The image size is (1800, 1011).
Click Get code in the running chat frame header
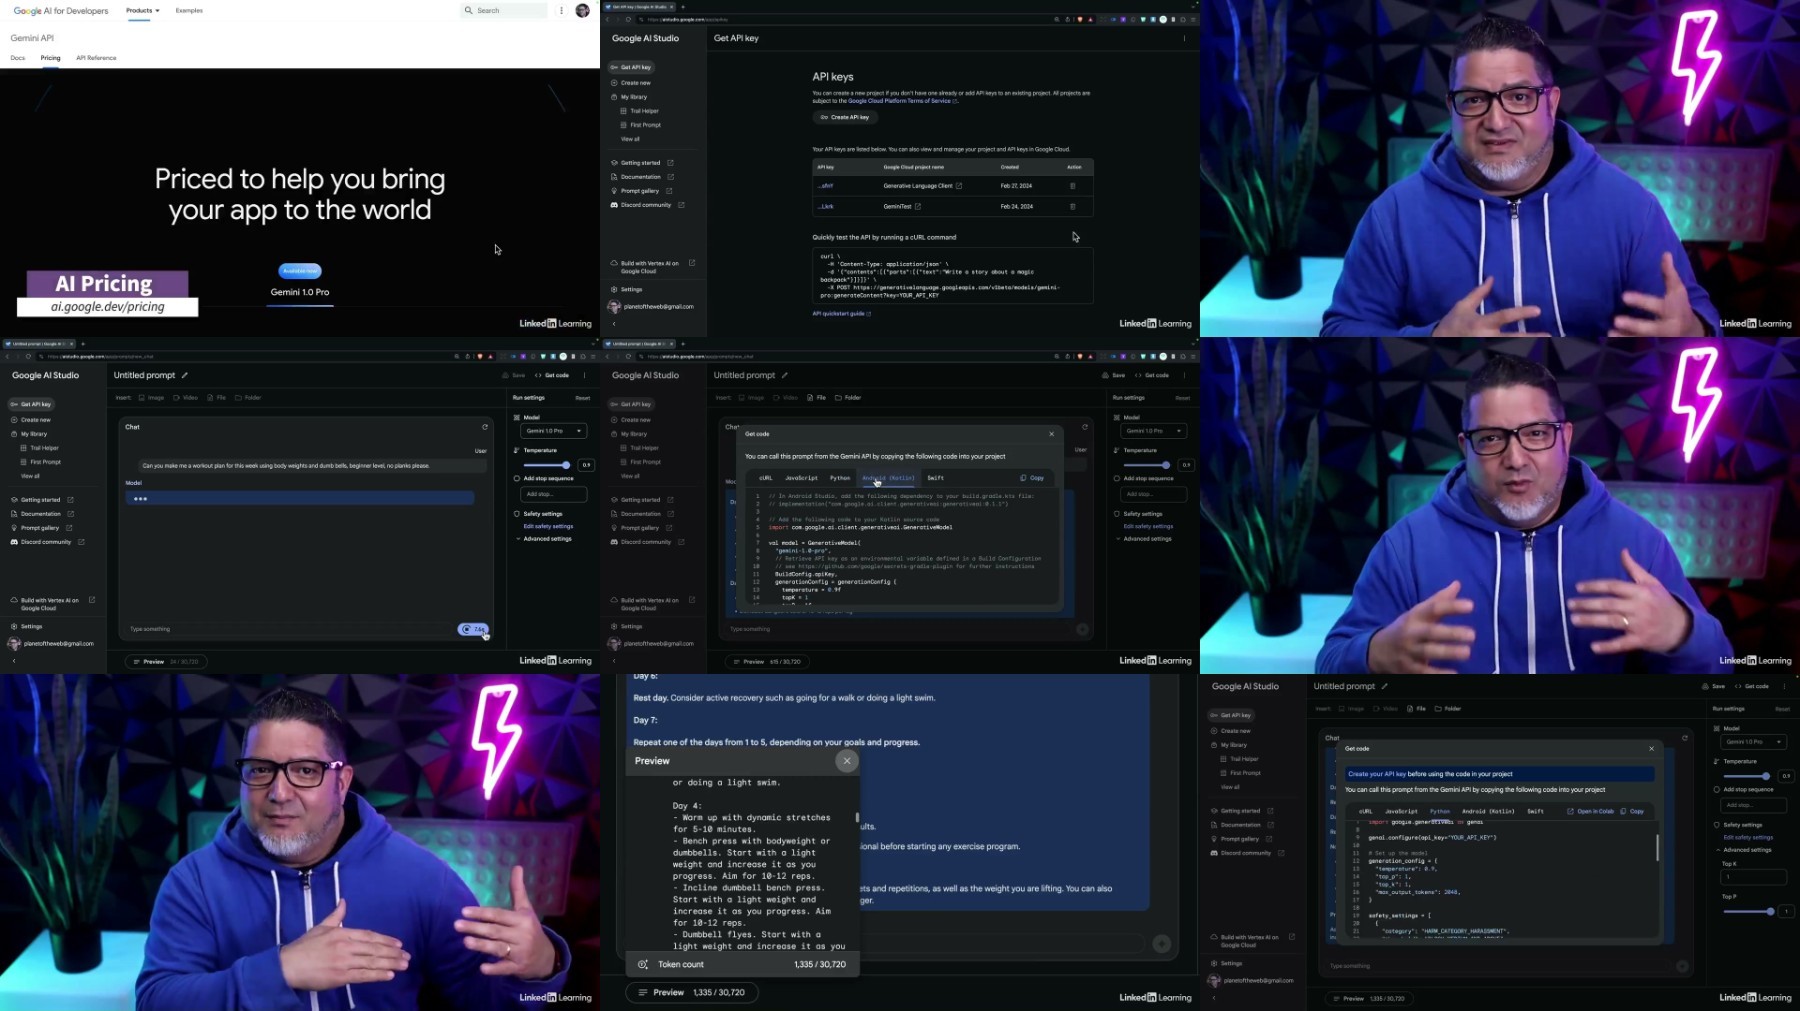pyautogui.click(x=553, y=376)
